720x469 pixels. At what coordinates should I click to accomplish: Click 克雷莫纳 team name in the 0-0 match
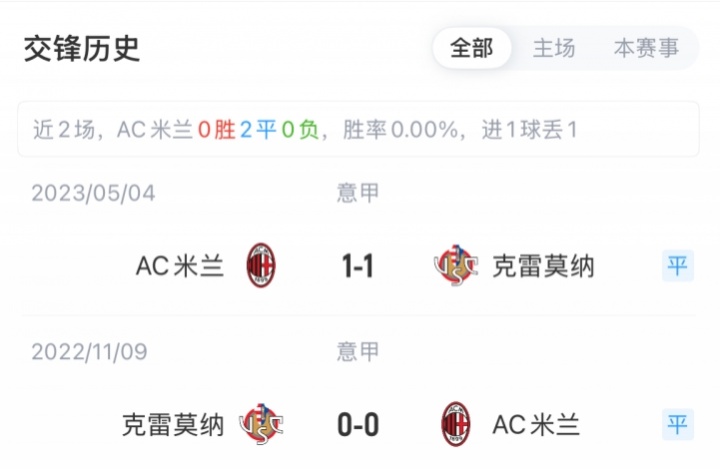click(x=173, y=426)
